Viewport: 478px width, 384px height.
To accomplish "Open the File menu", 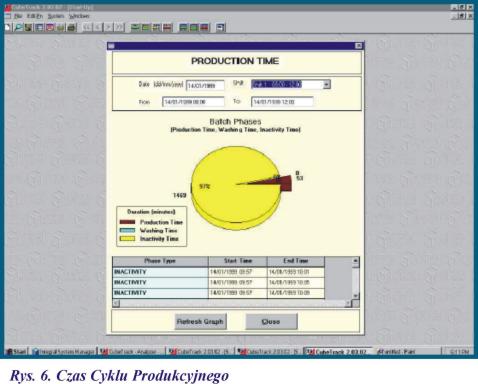I will 18,16.
